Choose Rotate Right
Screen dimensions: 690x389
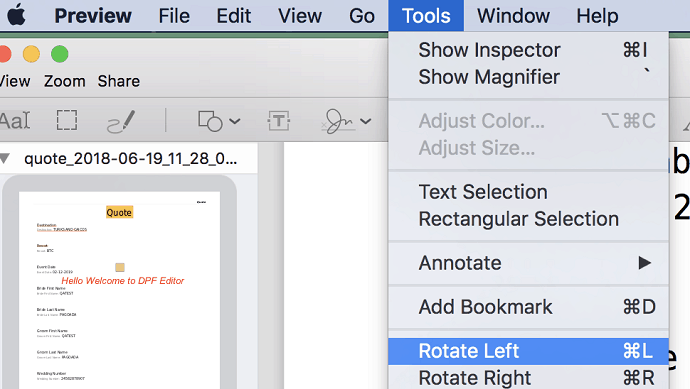click(529, 378)
